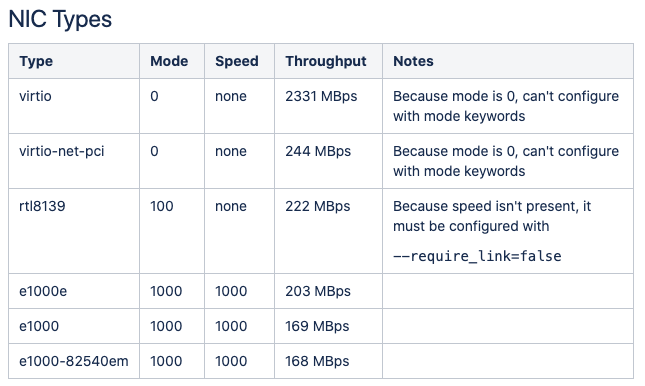Image resolution: width=645 pixels, height=386 pixels.
Task: Select the 244 MBps throughput cell
Action: pos(318,151)
